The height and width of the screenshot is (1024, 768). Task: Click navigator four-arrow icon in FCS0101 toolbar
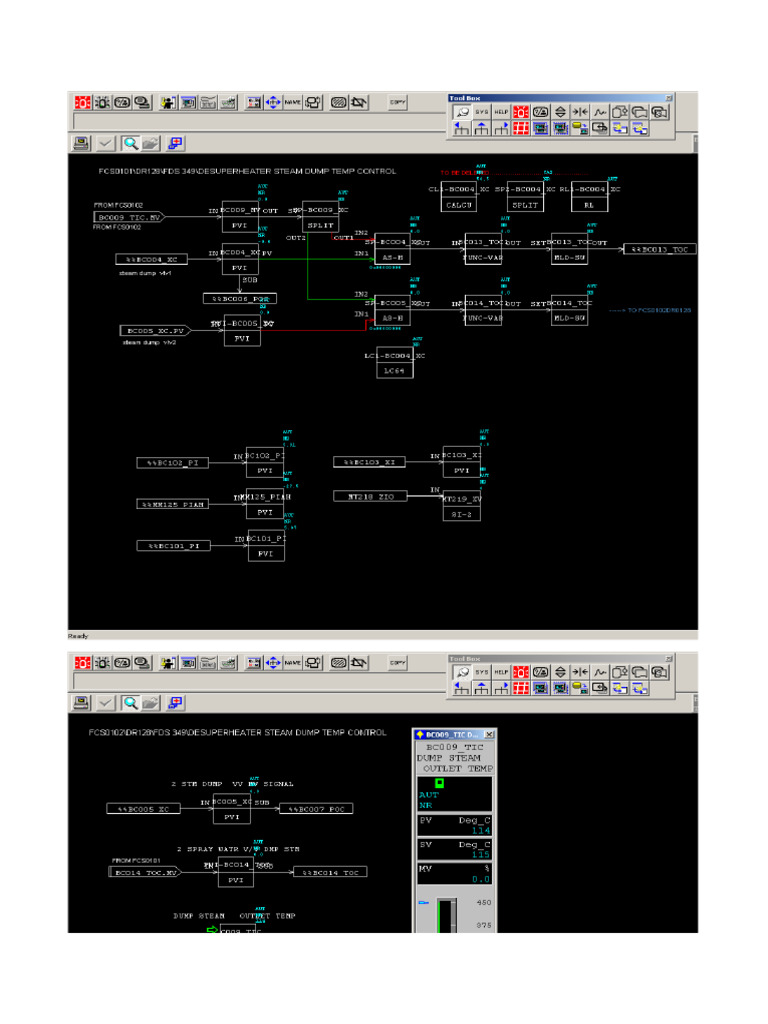pyautogui.click(x=274, y=103)
